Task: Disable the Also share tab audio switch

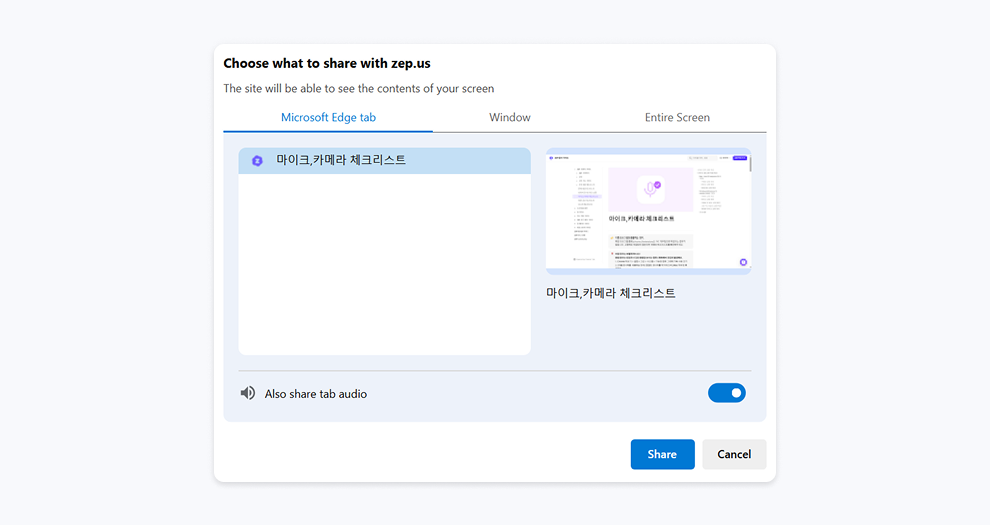Action: click(x=727, y=393)
